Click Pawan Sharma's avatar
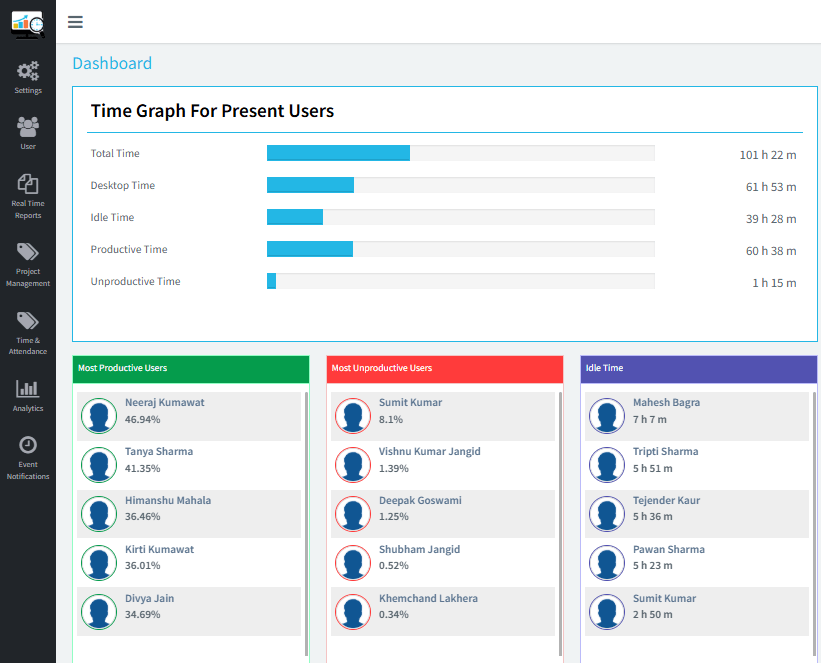The width and height of the screenshot is (821, 663). click(607, 562)
